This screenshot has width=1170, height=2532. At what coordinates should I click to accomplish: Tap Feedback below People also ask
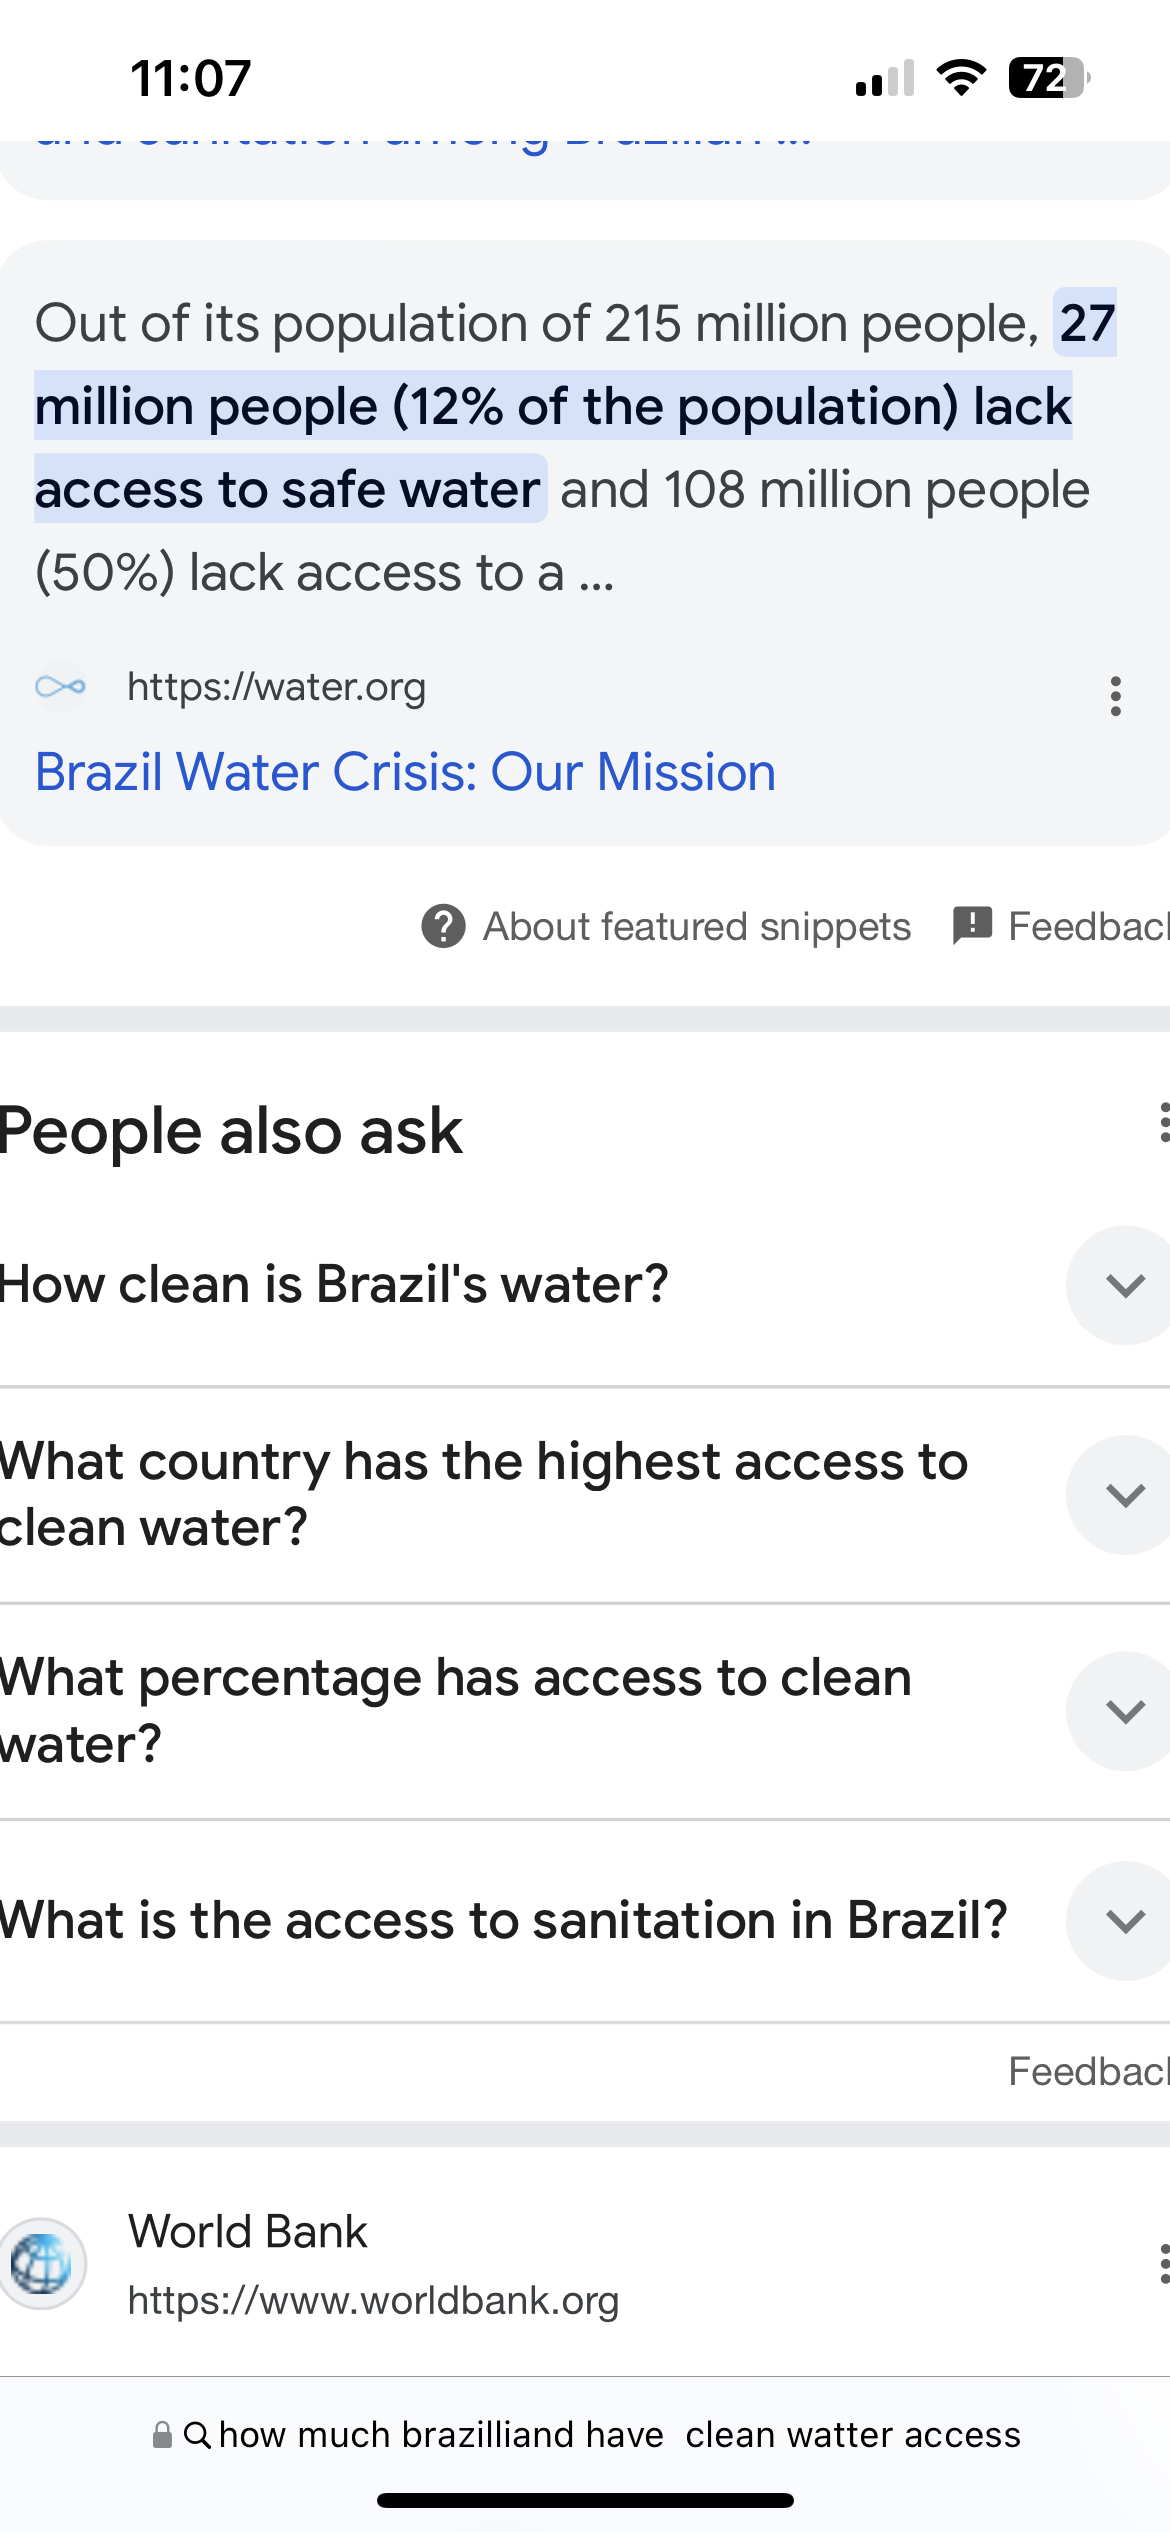click(1088, 2071)
